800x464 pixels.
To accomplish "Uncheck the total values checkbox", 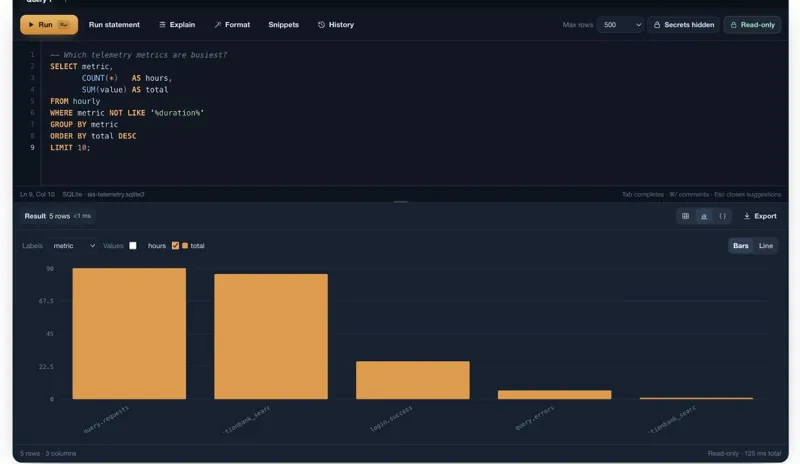I will tap(175, 246).
